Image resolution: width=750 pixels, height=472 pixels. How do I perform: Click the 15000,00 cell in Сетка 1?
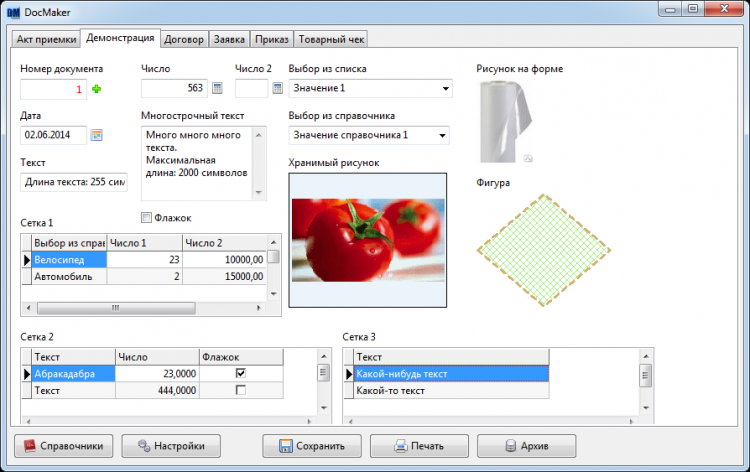pos(224,276)
